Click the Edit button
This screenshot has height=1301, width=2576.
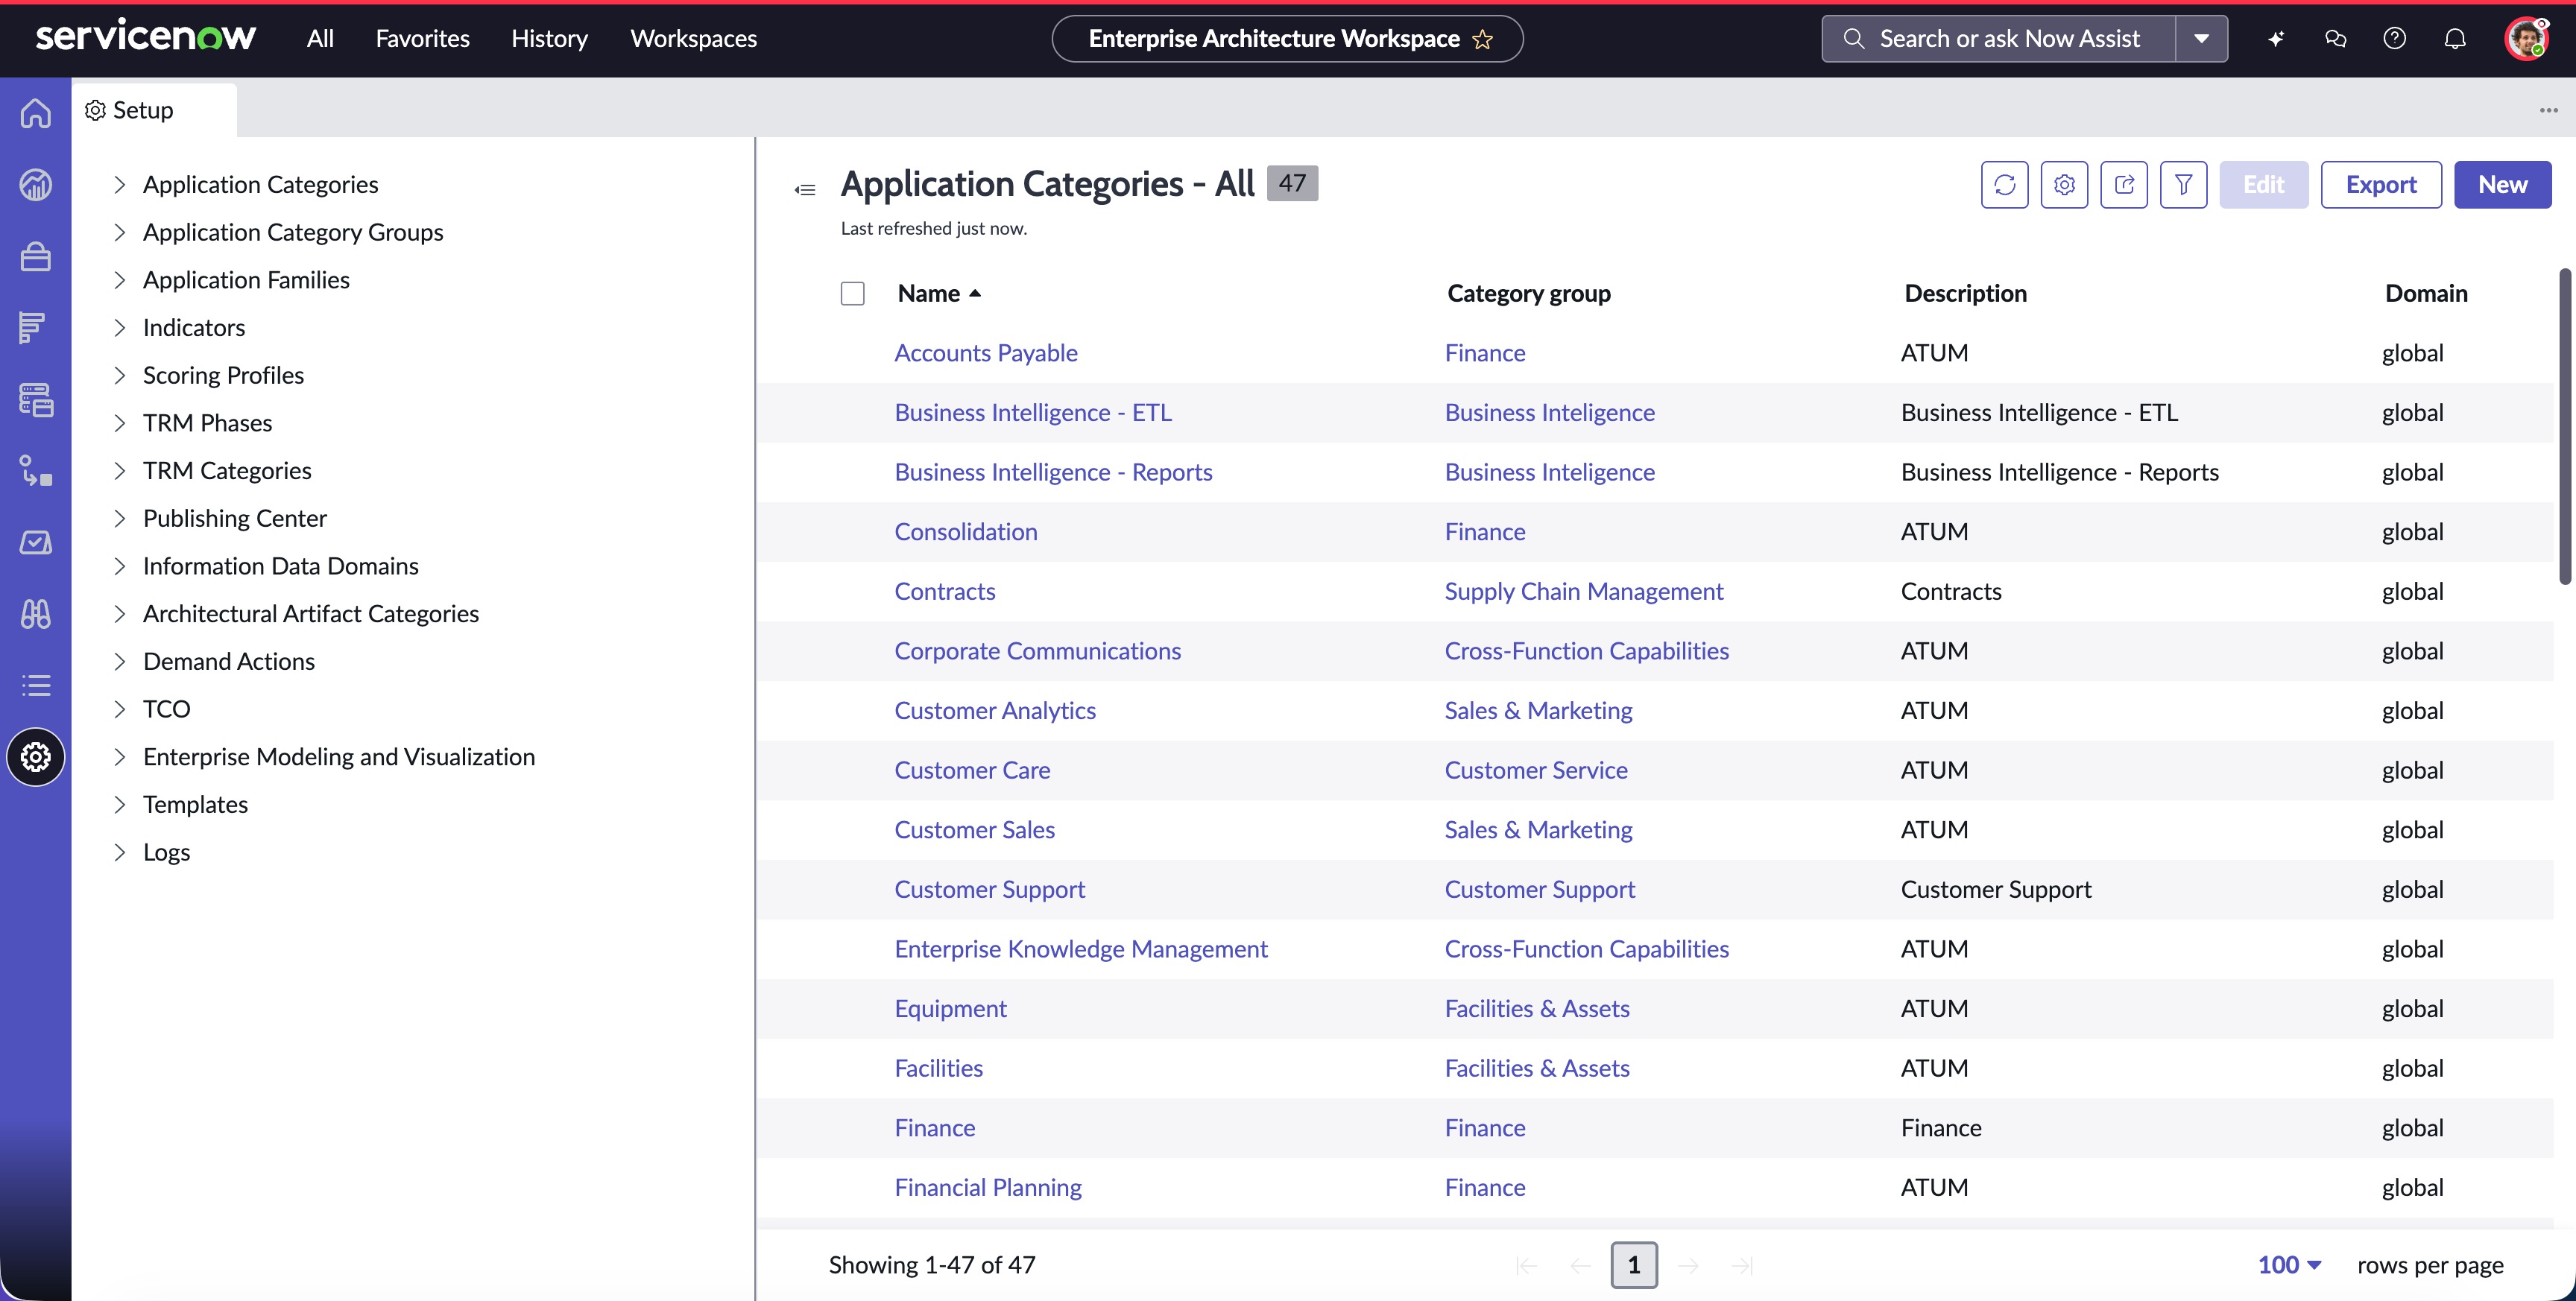pyautogui.click(x=2263, y=185)
